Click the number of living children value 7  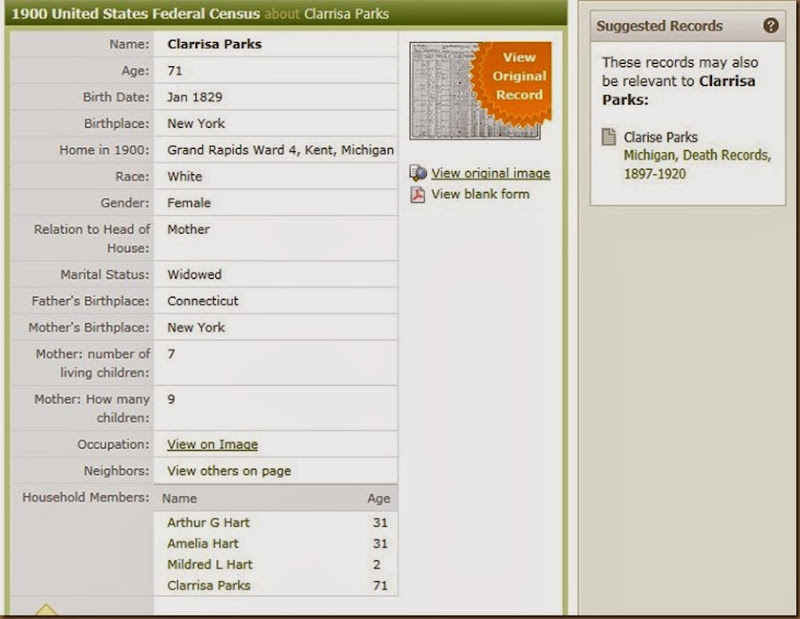coord(171,354)
